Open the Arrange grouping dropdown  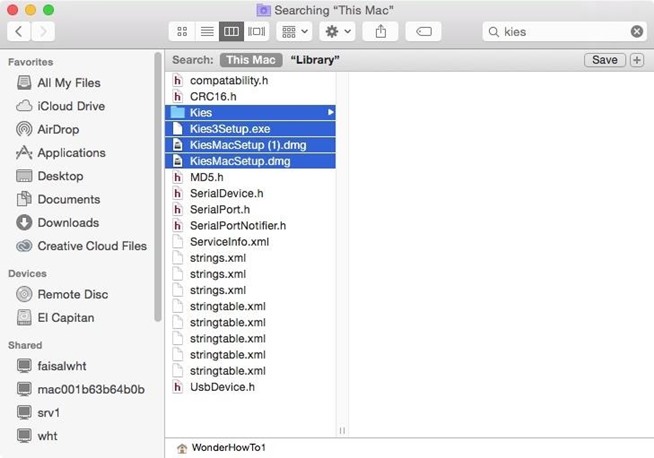pos(293,32)
